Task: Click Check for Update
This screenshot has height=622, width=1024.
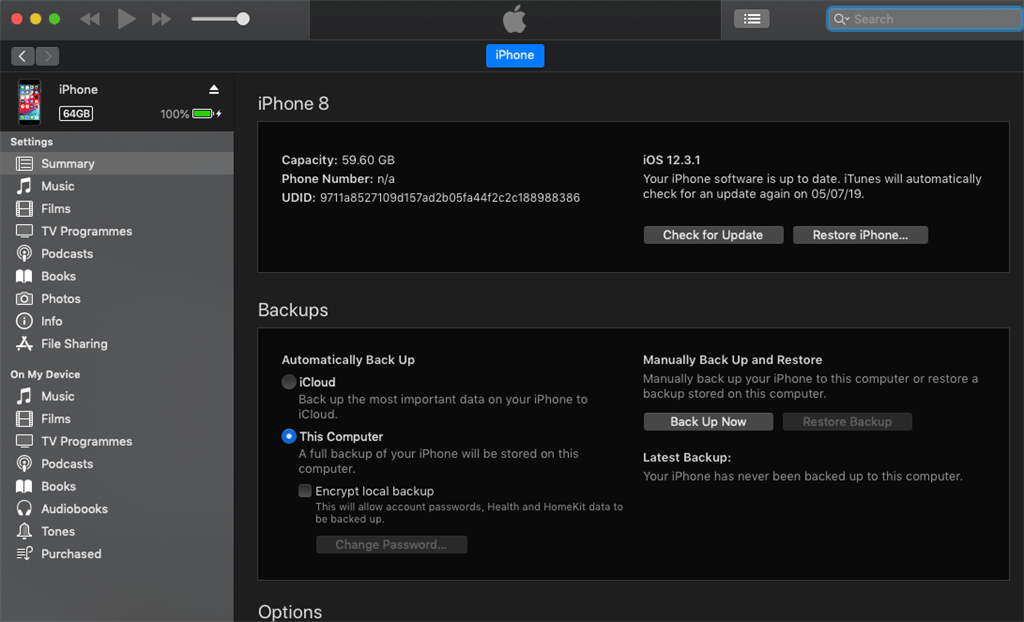Action: click(x=713, y=234)
